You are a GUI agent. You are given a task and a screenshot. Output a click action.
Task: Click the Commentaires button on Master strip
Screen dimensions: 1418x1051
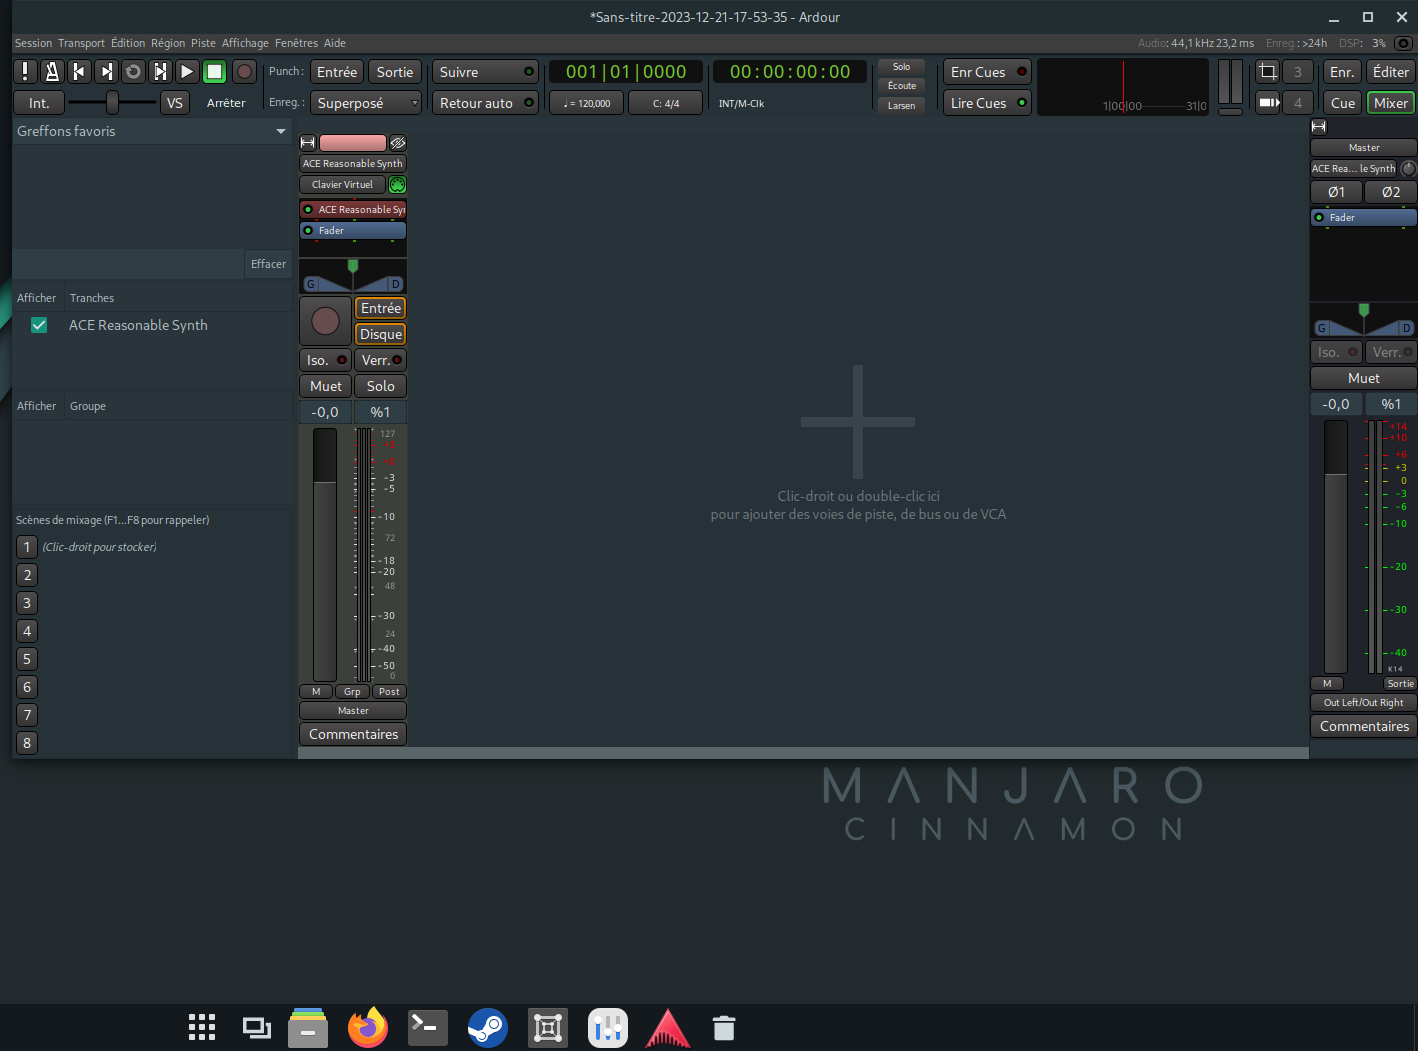(1364, 726)
